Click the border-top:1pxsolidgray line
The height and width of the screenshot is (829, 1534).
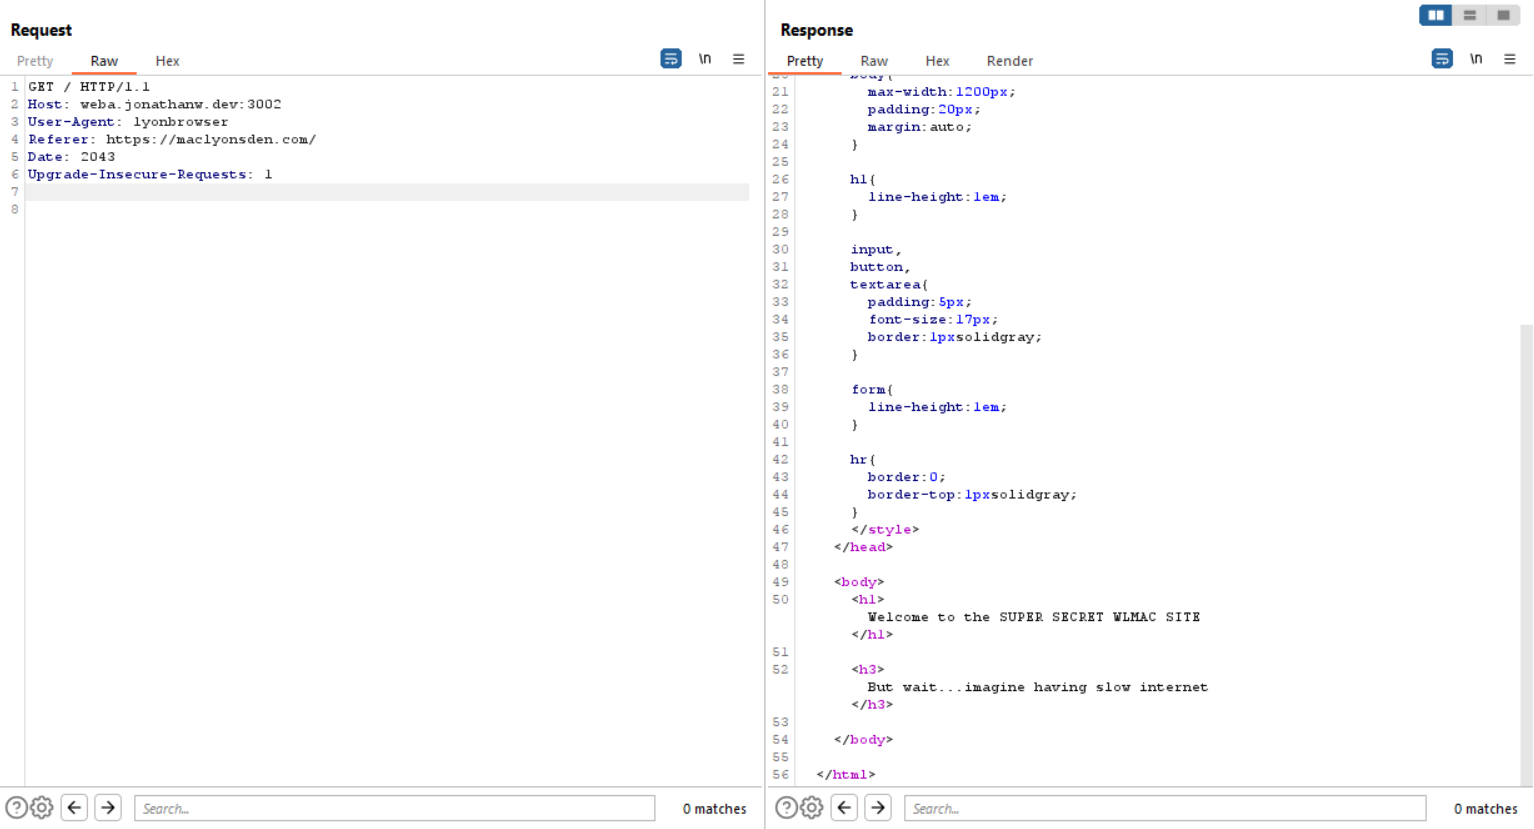(x=971, y=495)
